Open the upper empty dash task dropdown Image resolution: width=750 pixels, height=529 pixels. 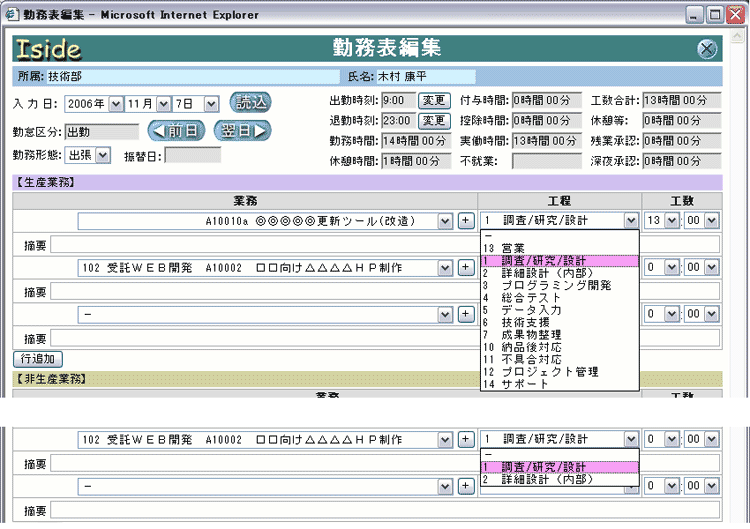pyautogui.click(x=445, y=315)
